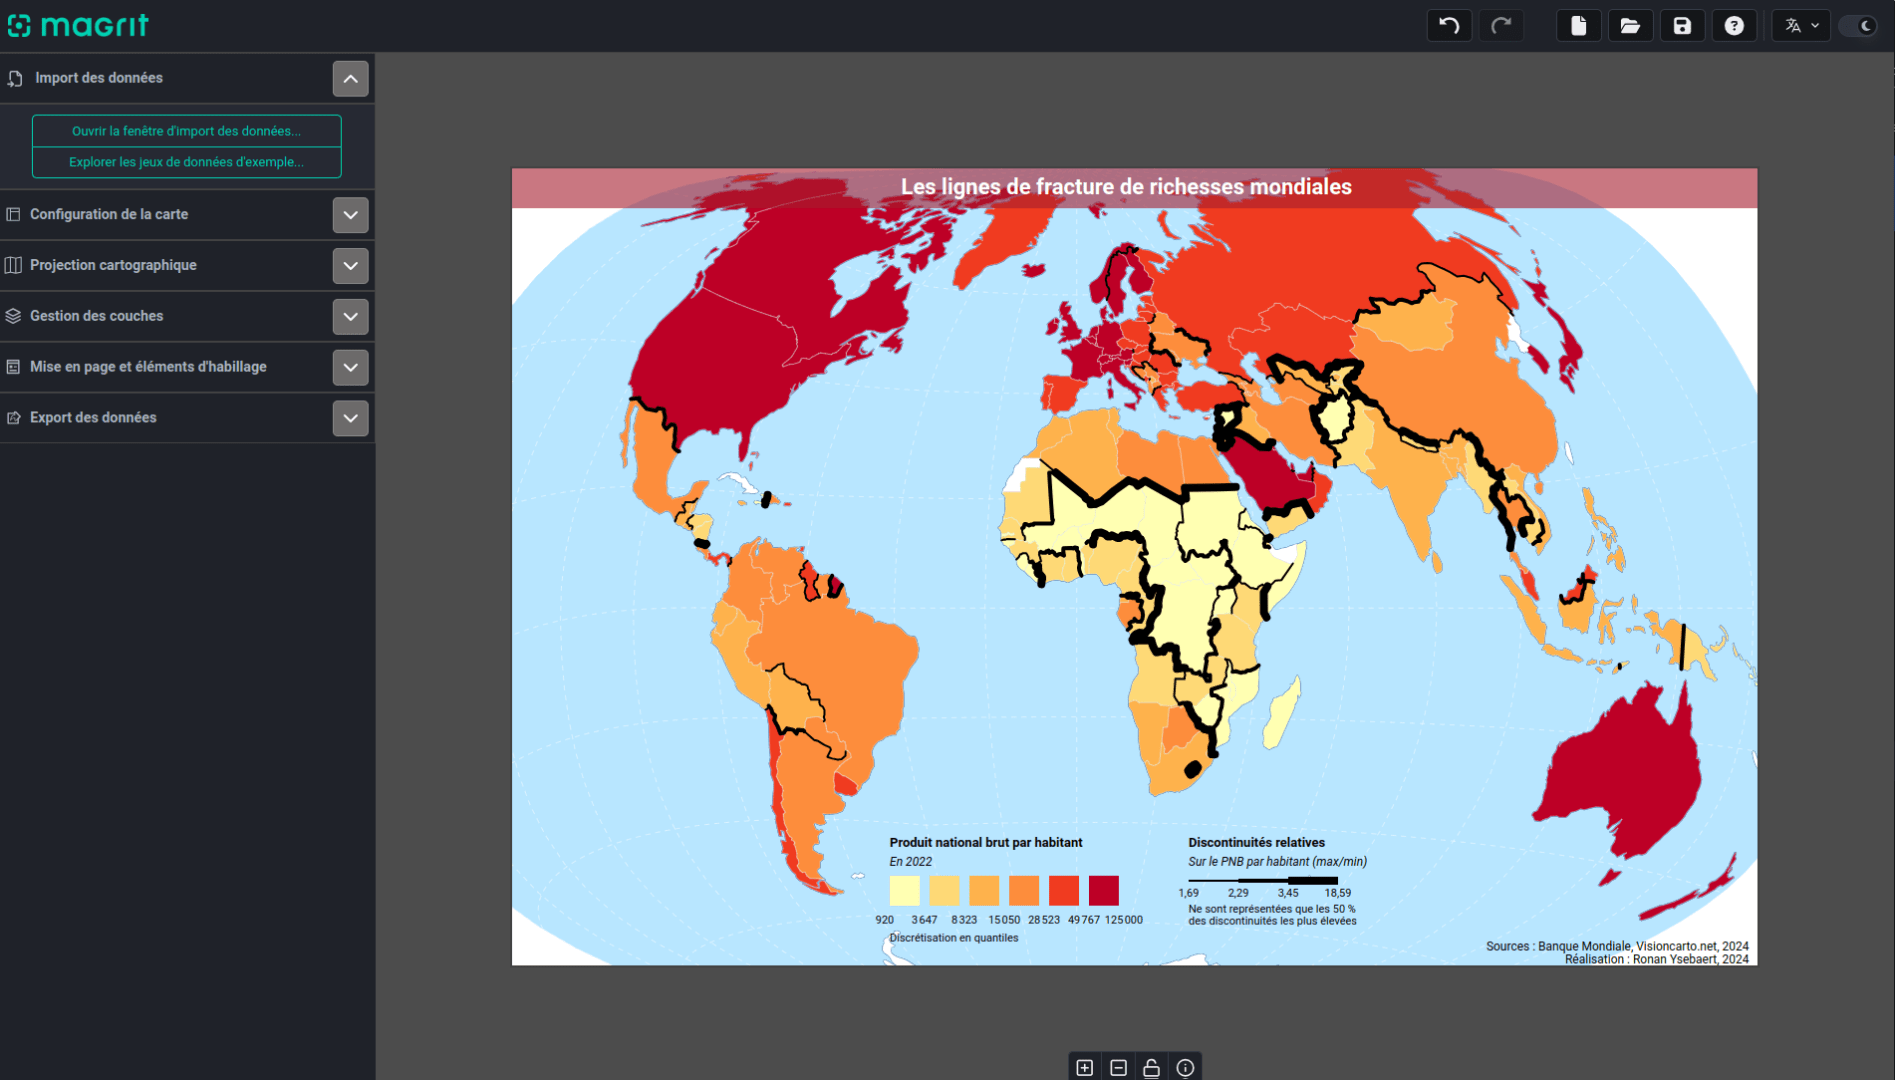The height and width of the screenshot is (1080, 1895).
Task: Click the undo arrow icon
Action: [x=1449, y=26]
